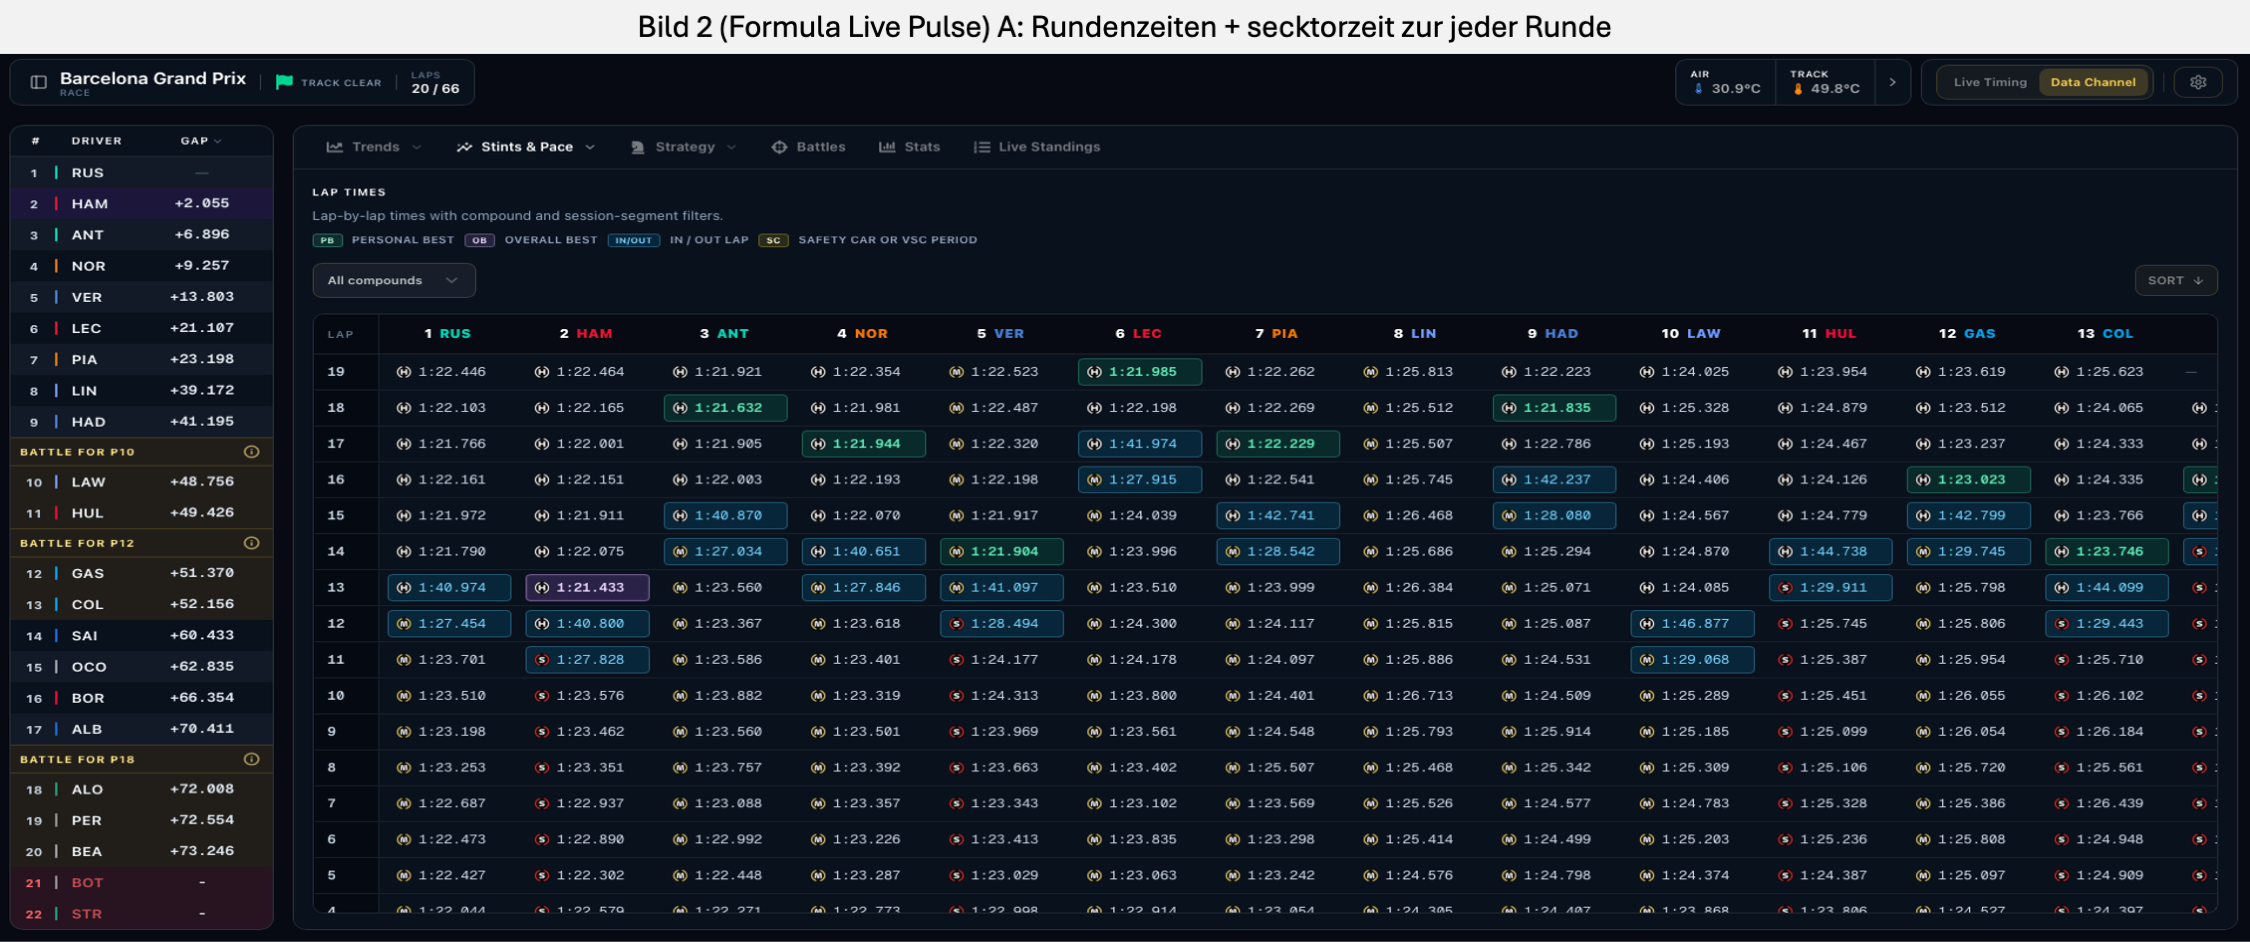This screenshot has height=942, width=2250.
Task: Open settings via the gear icon
Action: (x=2198, y=82)
